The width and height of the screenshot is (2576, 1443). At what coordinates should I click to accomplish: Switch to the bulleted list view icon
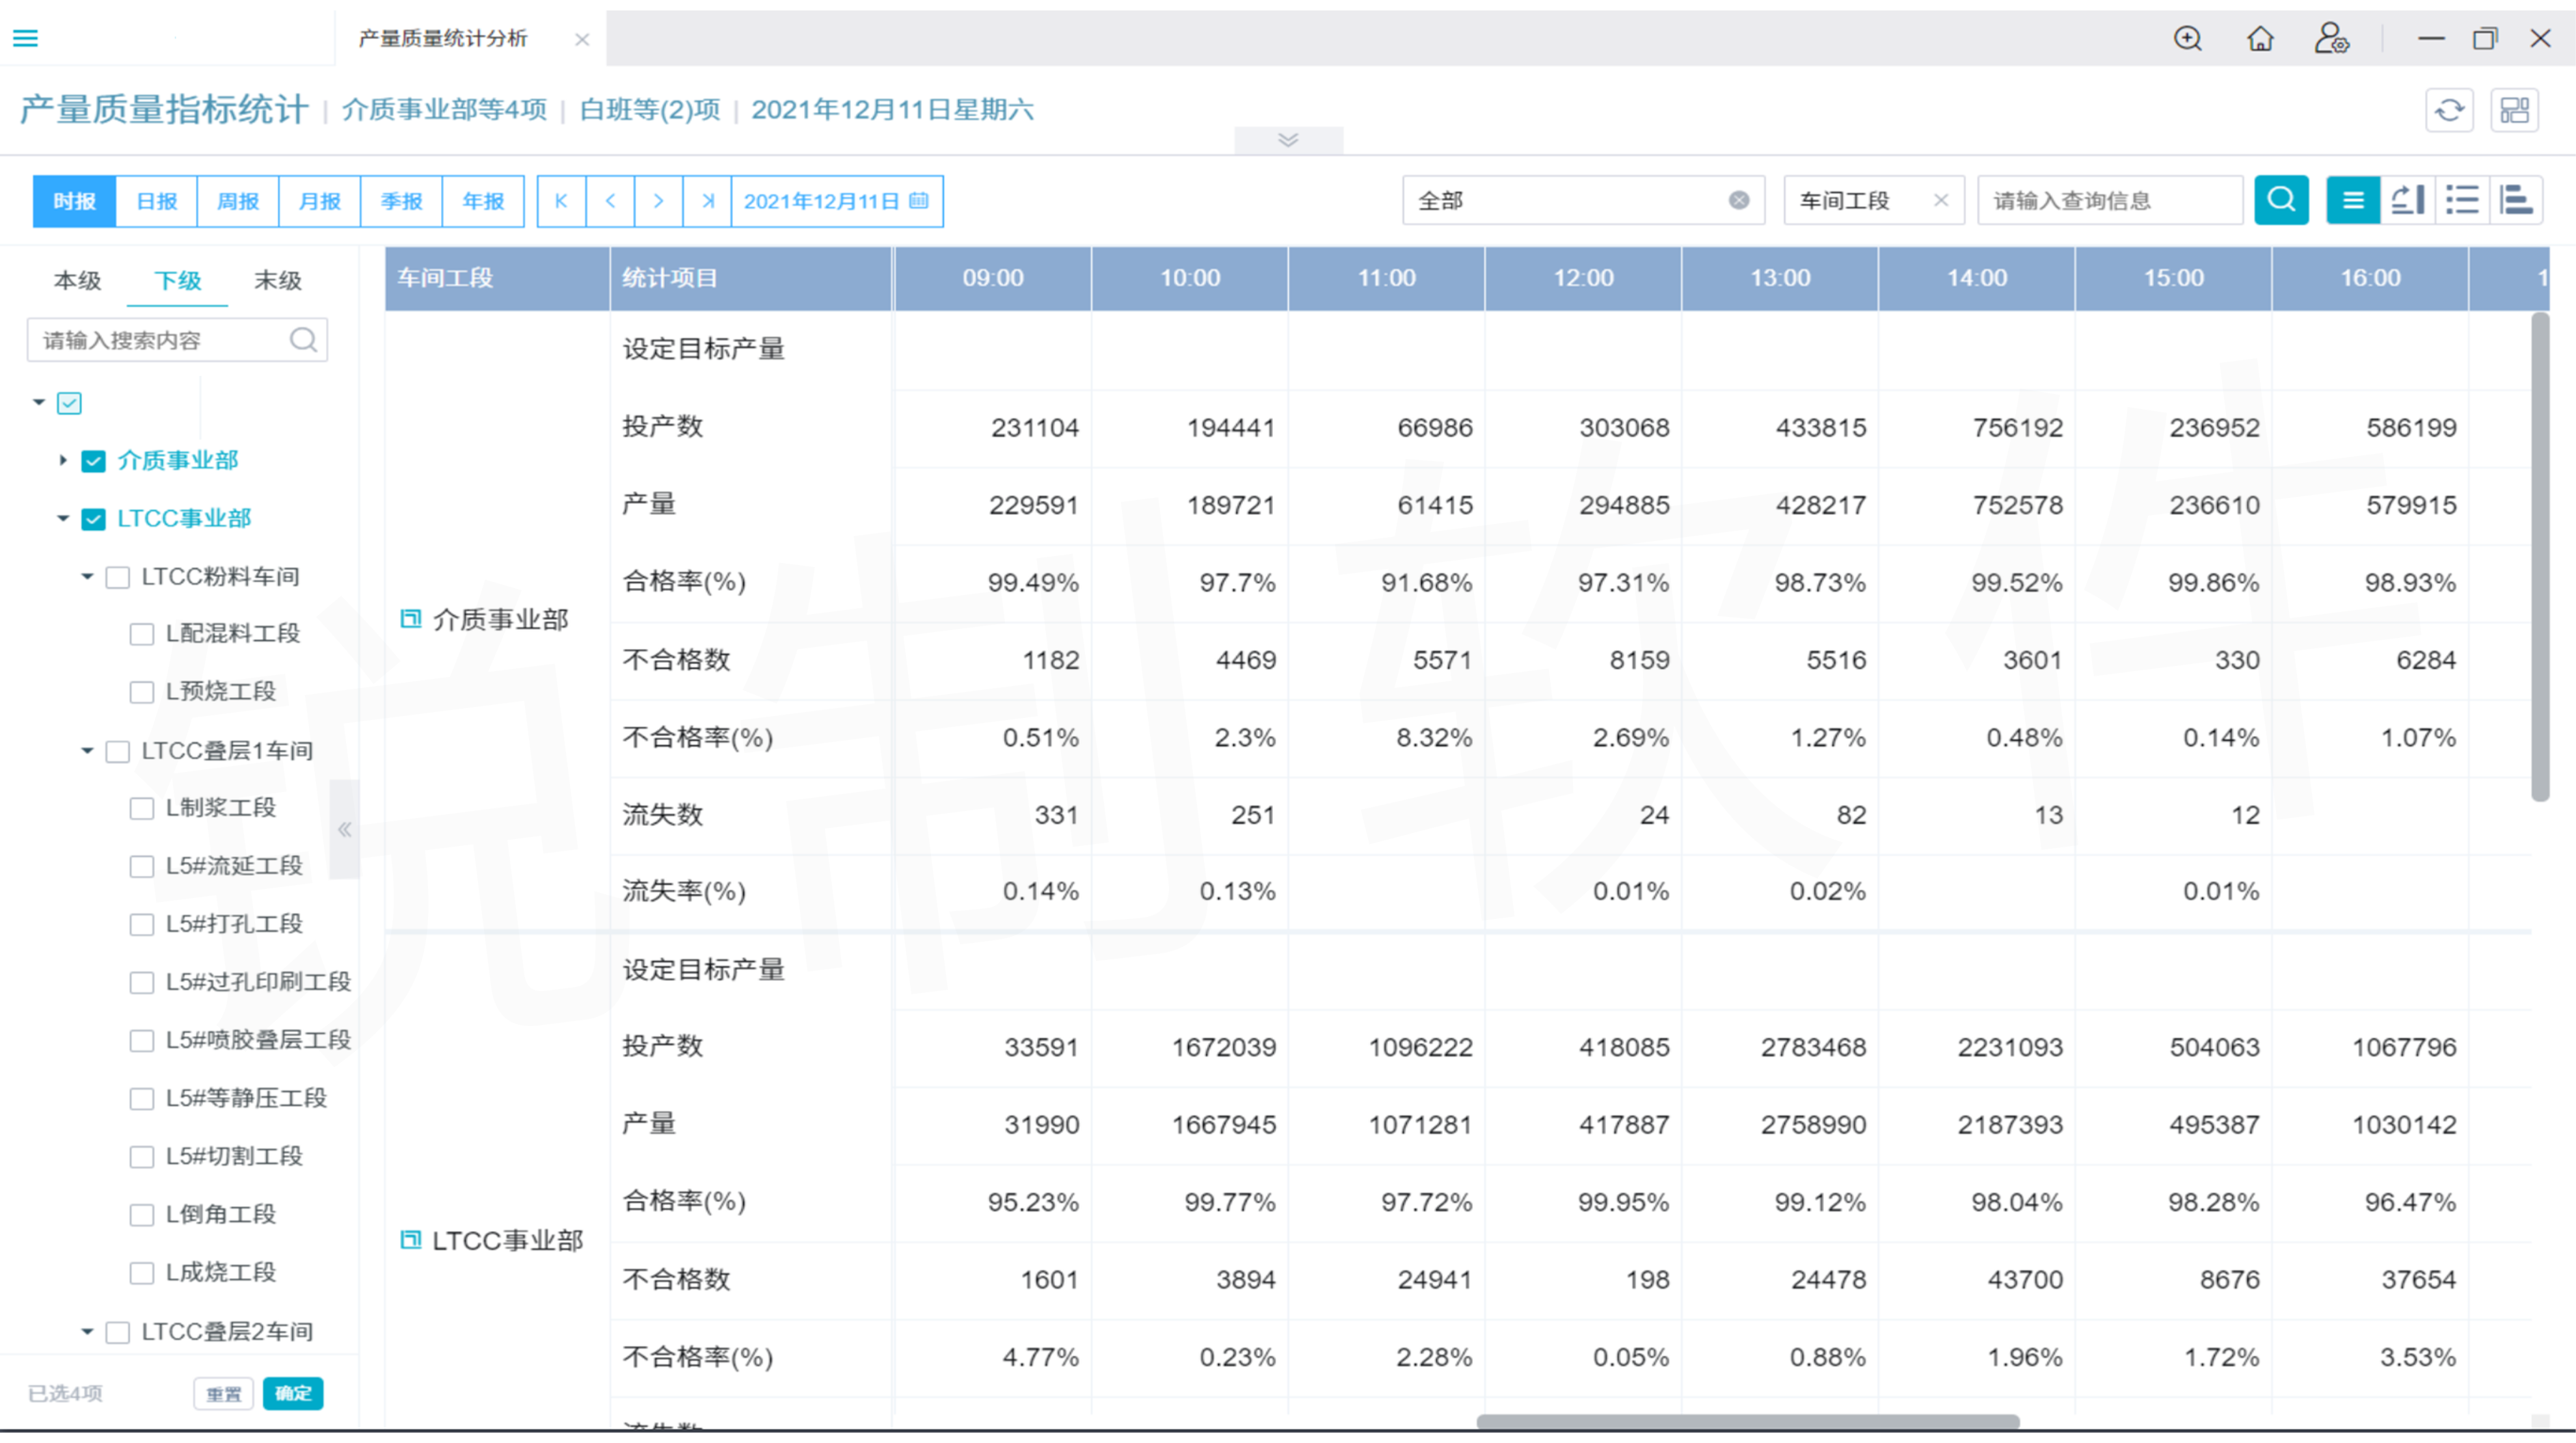tap(2462, 200)
